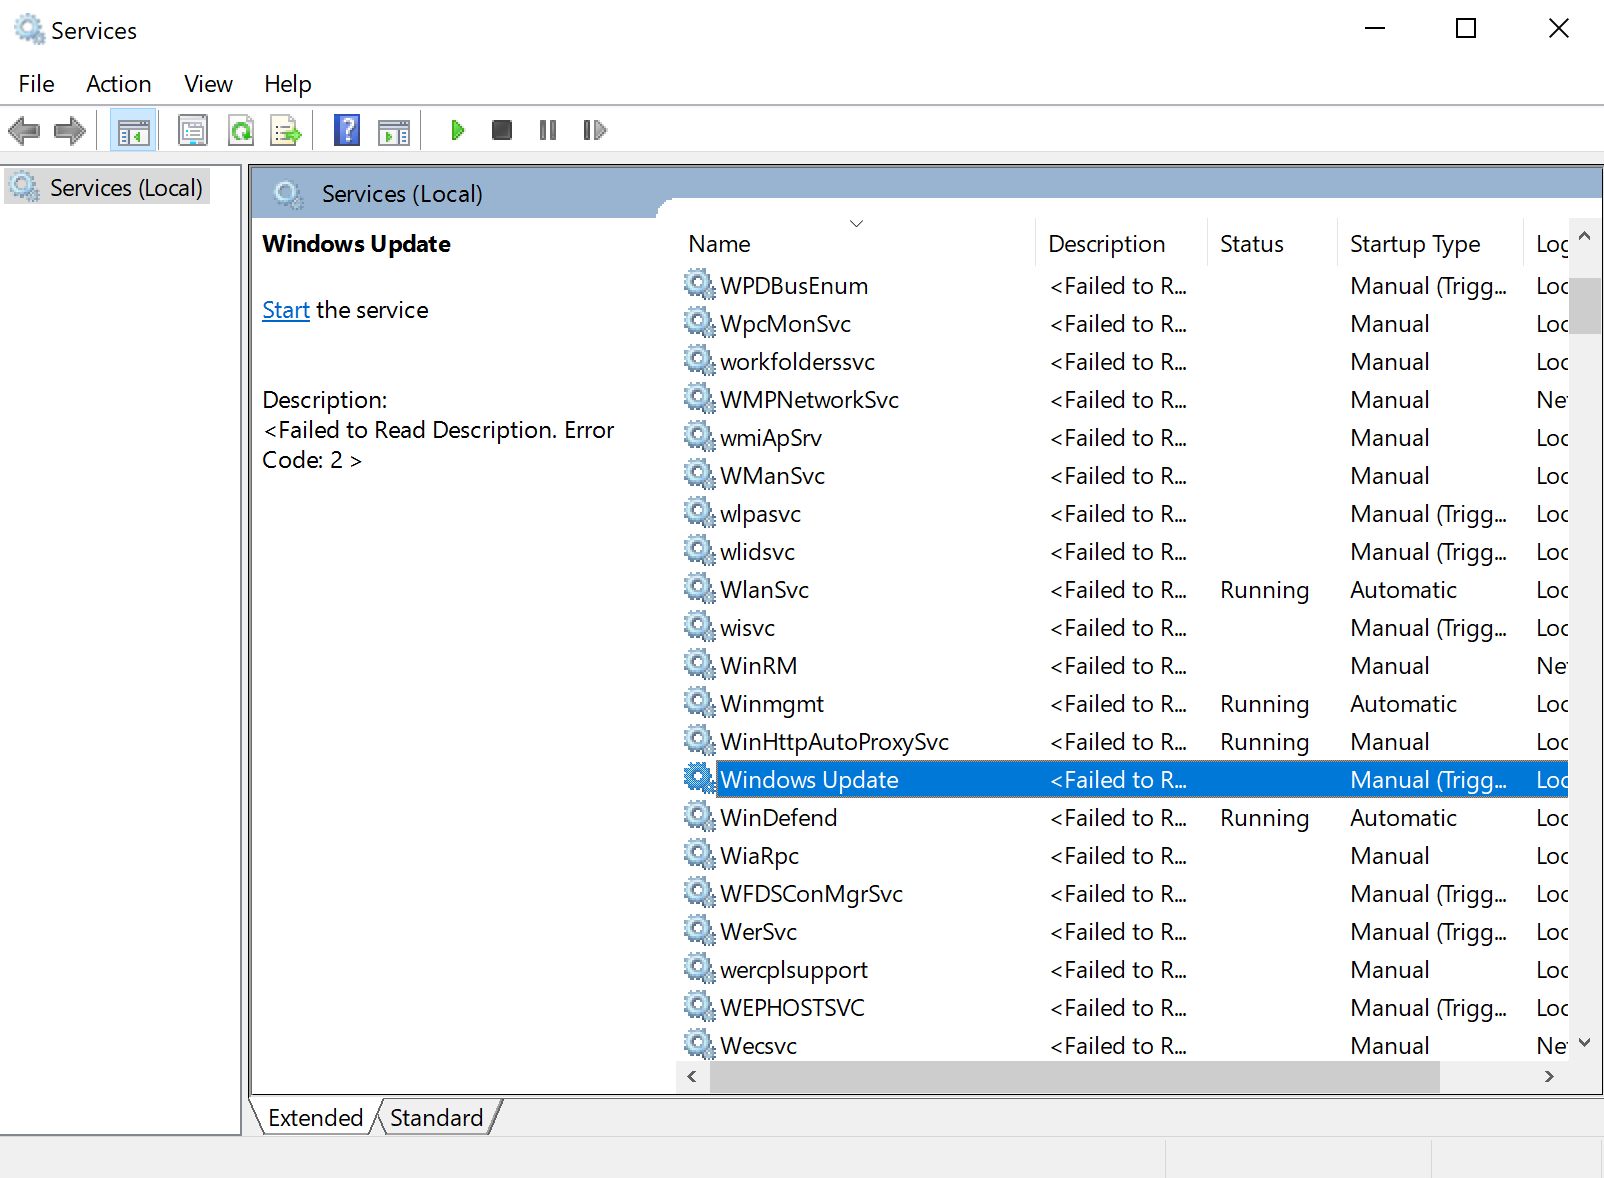Click the gear icon beside WPDBusEnum
Viewport: 1604px width, 1178px height.
click(x=699, y=284)
